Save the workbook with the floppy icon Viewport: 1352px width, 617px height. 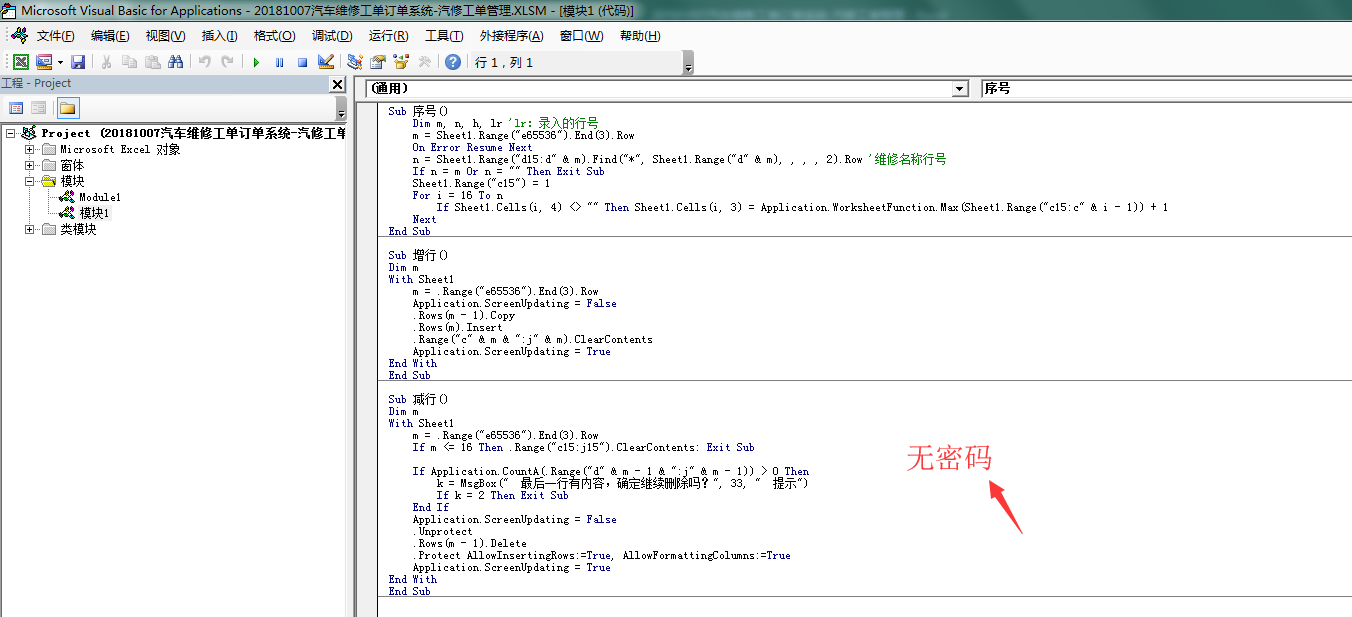77,62
